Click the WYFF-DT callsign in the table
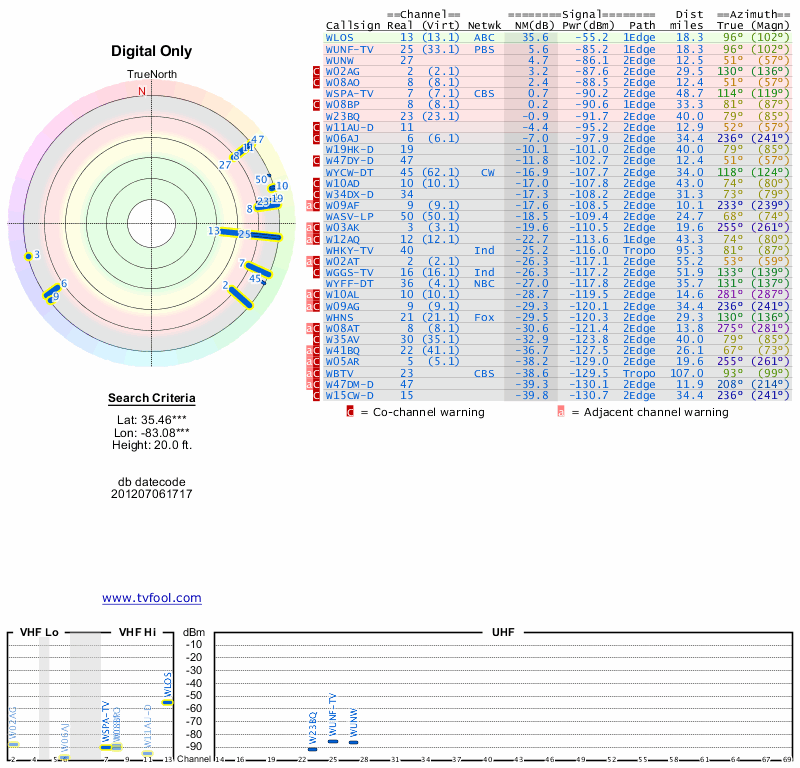Screen dimensions: 800x768 click(350, 285)
